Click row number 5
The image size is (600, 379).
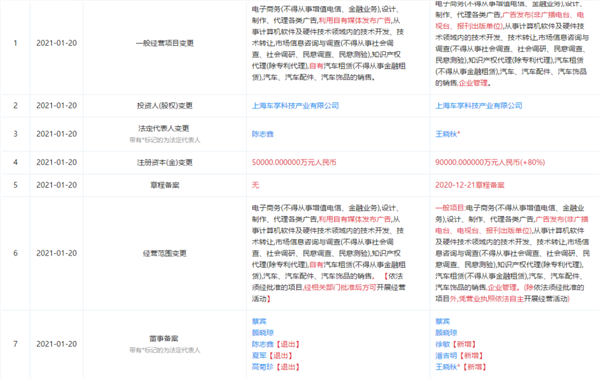[x=15, y=185]
